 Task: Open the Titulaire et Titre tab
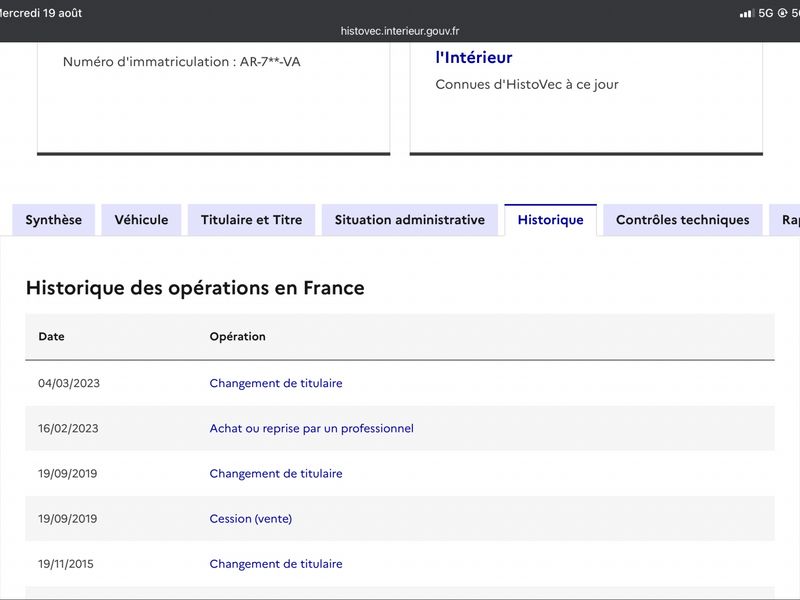(x=252, y=220)
